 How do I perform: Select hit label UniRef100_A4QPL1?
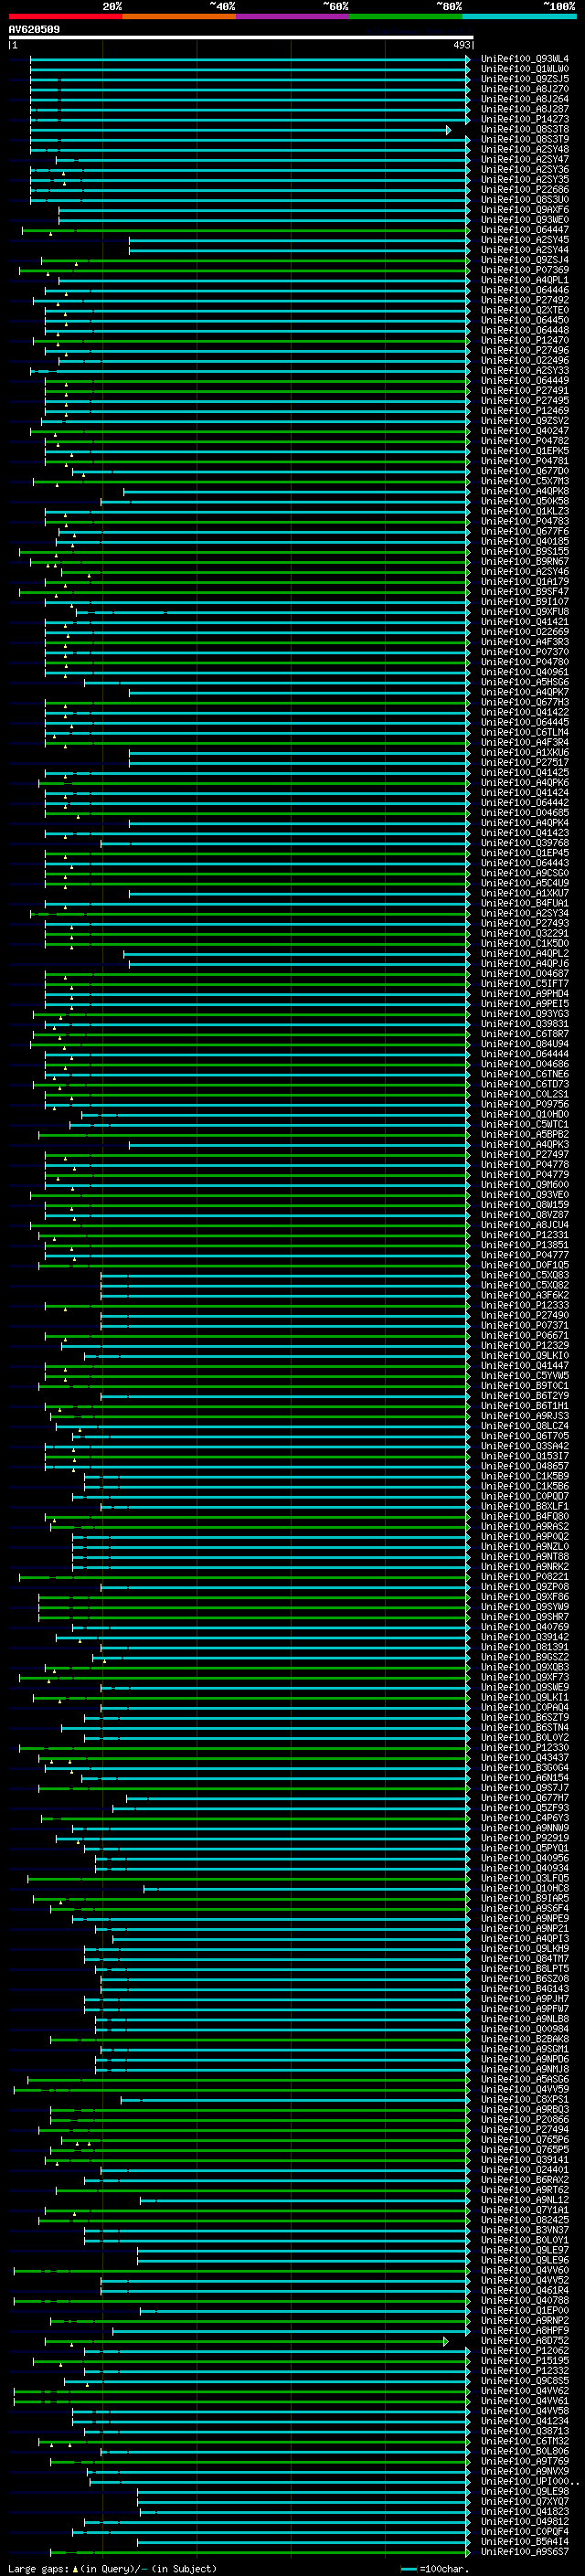pyautogui.click(x=524, y=280)
